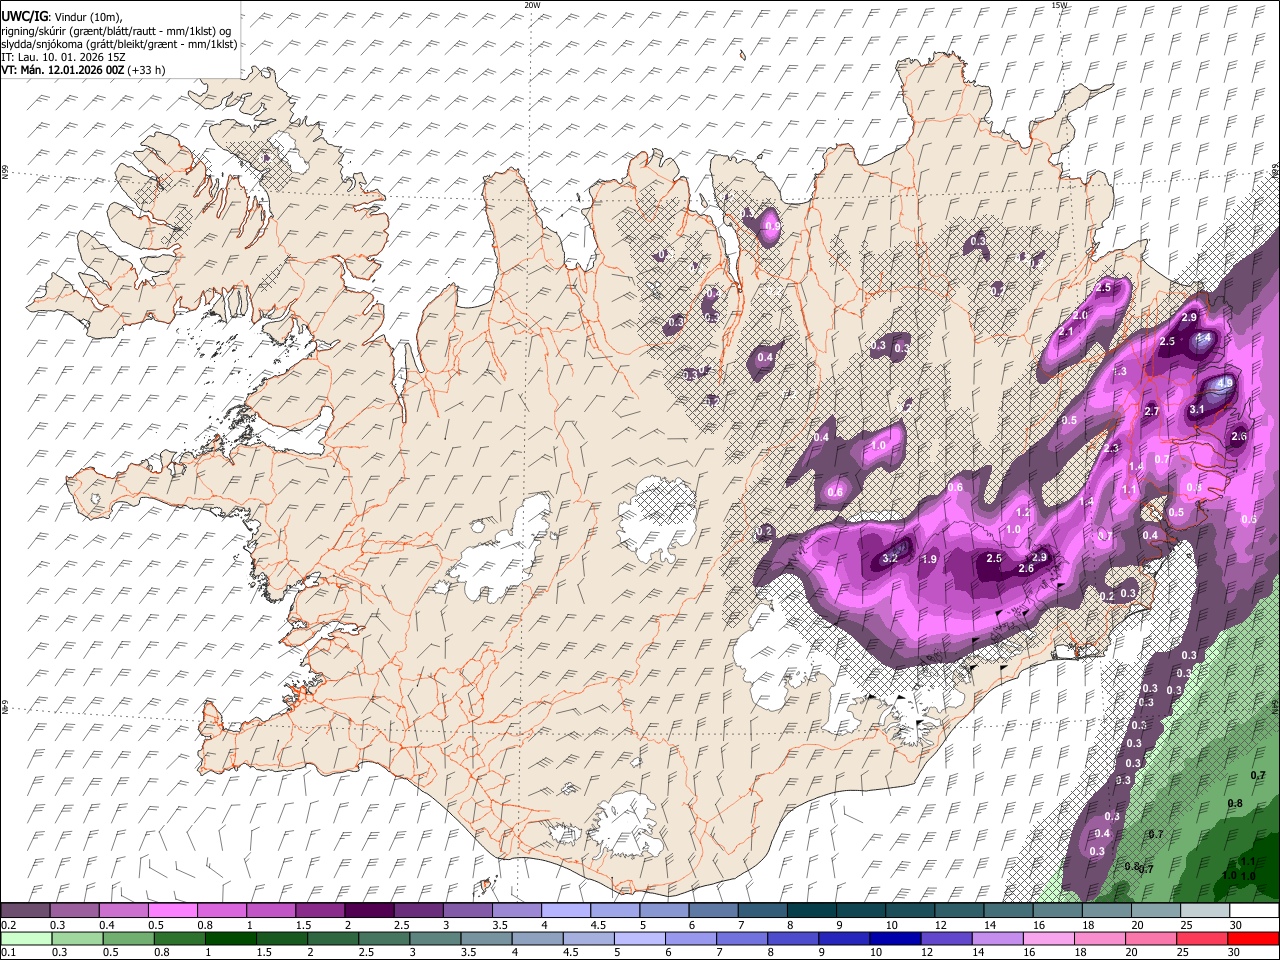Image resolution: width=1280 pixels, height=960 pixels.
Task: Pick the lower-scale light purple swatch labeled 14
Action: click(998, 939)
